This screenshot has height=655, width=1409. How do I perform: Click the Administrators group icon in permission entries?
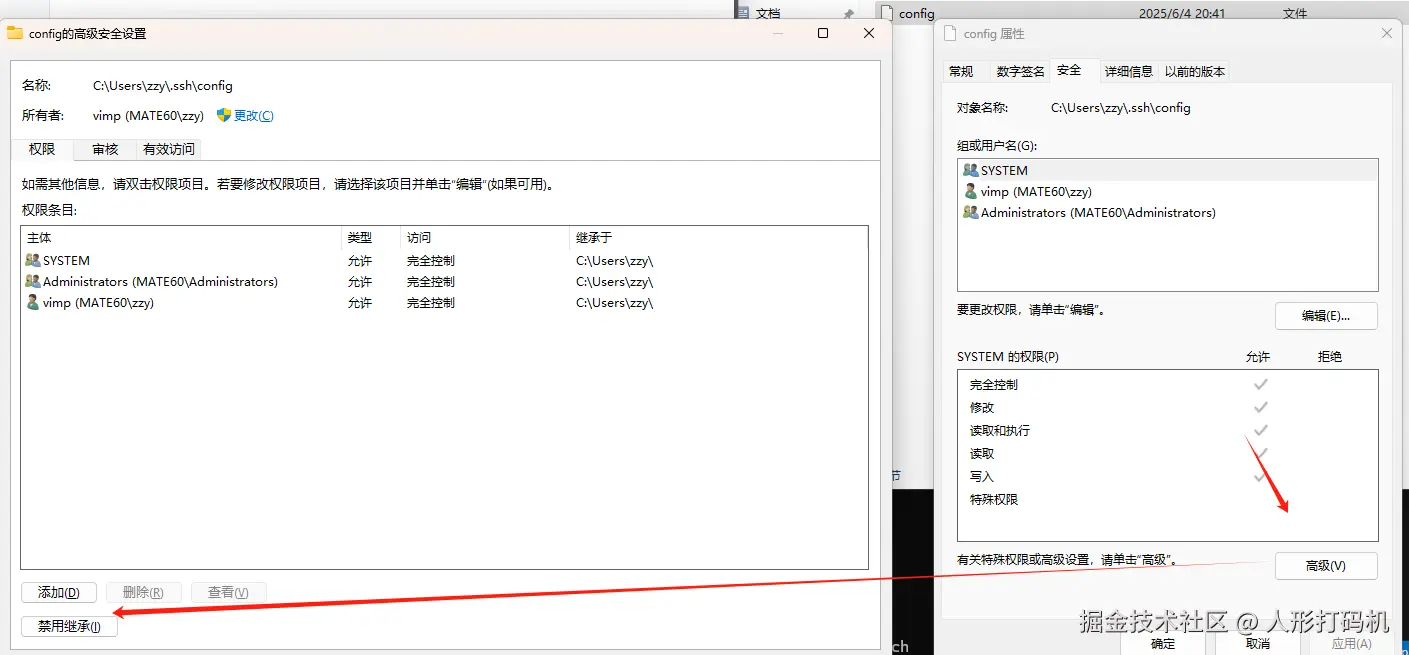coord(33,281)
